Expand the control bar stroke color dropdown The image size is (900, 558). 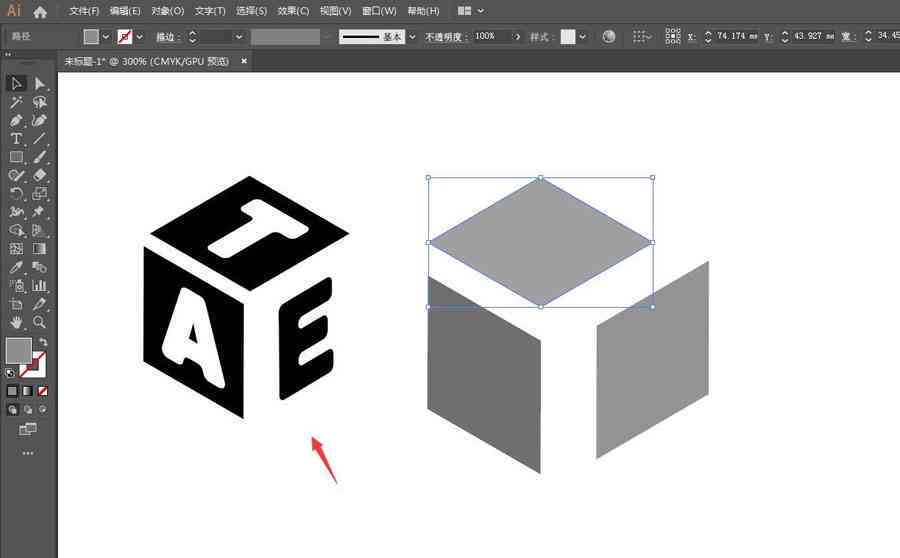tap(139, 37)
